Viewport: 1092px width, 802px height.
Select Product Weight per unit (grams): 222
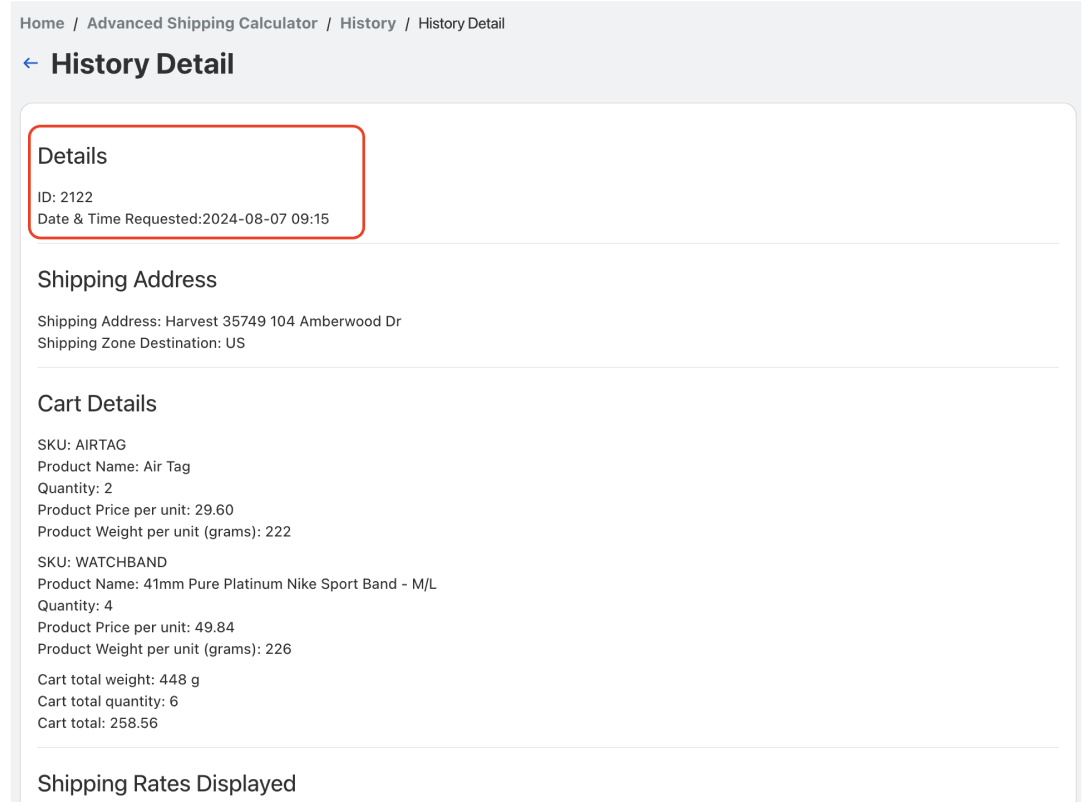164,531
